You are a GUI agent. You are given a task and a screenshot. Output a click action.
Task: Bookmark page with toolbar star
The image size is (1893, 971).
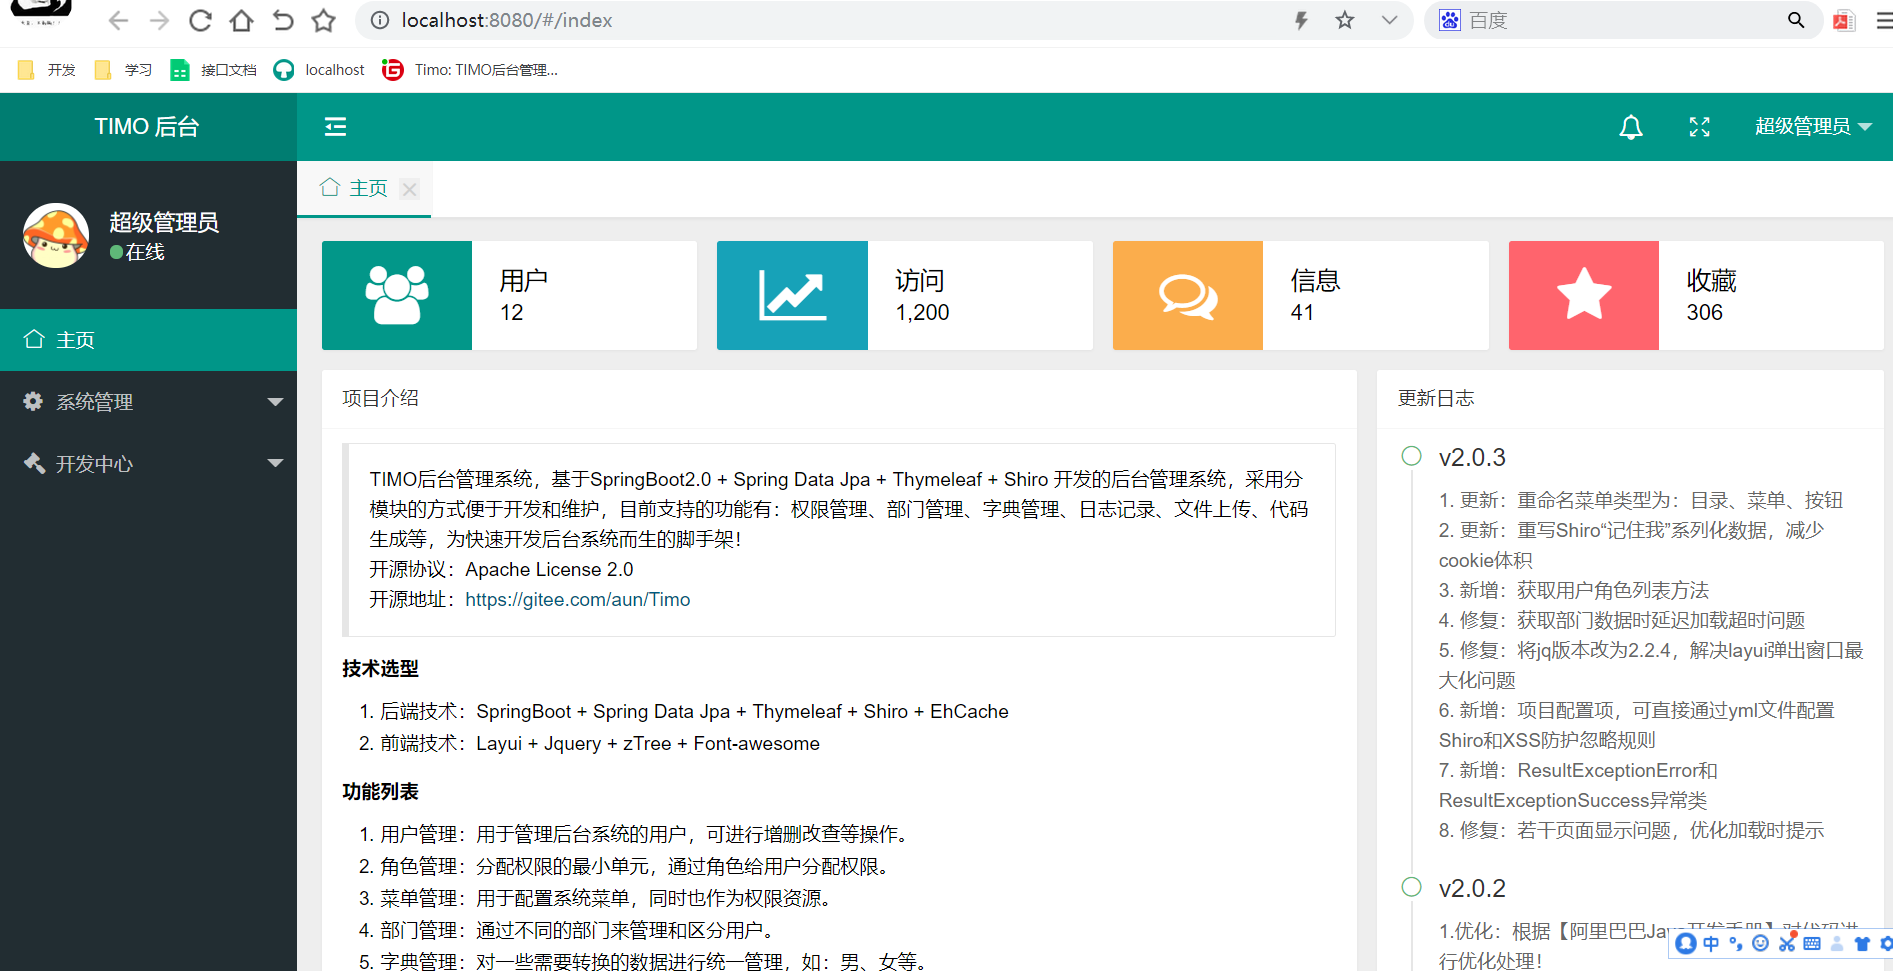(x=323, y=20)
